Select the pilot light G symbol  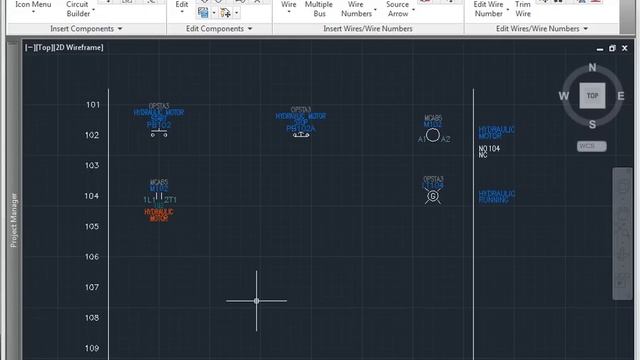tap(433, 196)
